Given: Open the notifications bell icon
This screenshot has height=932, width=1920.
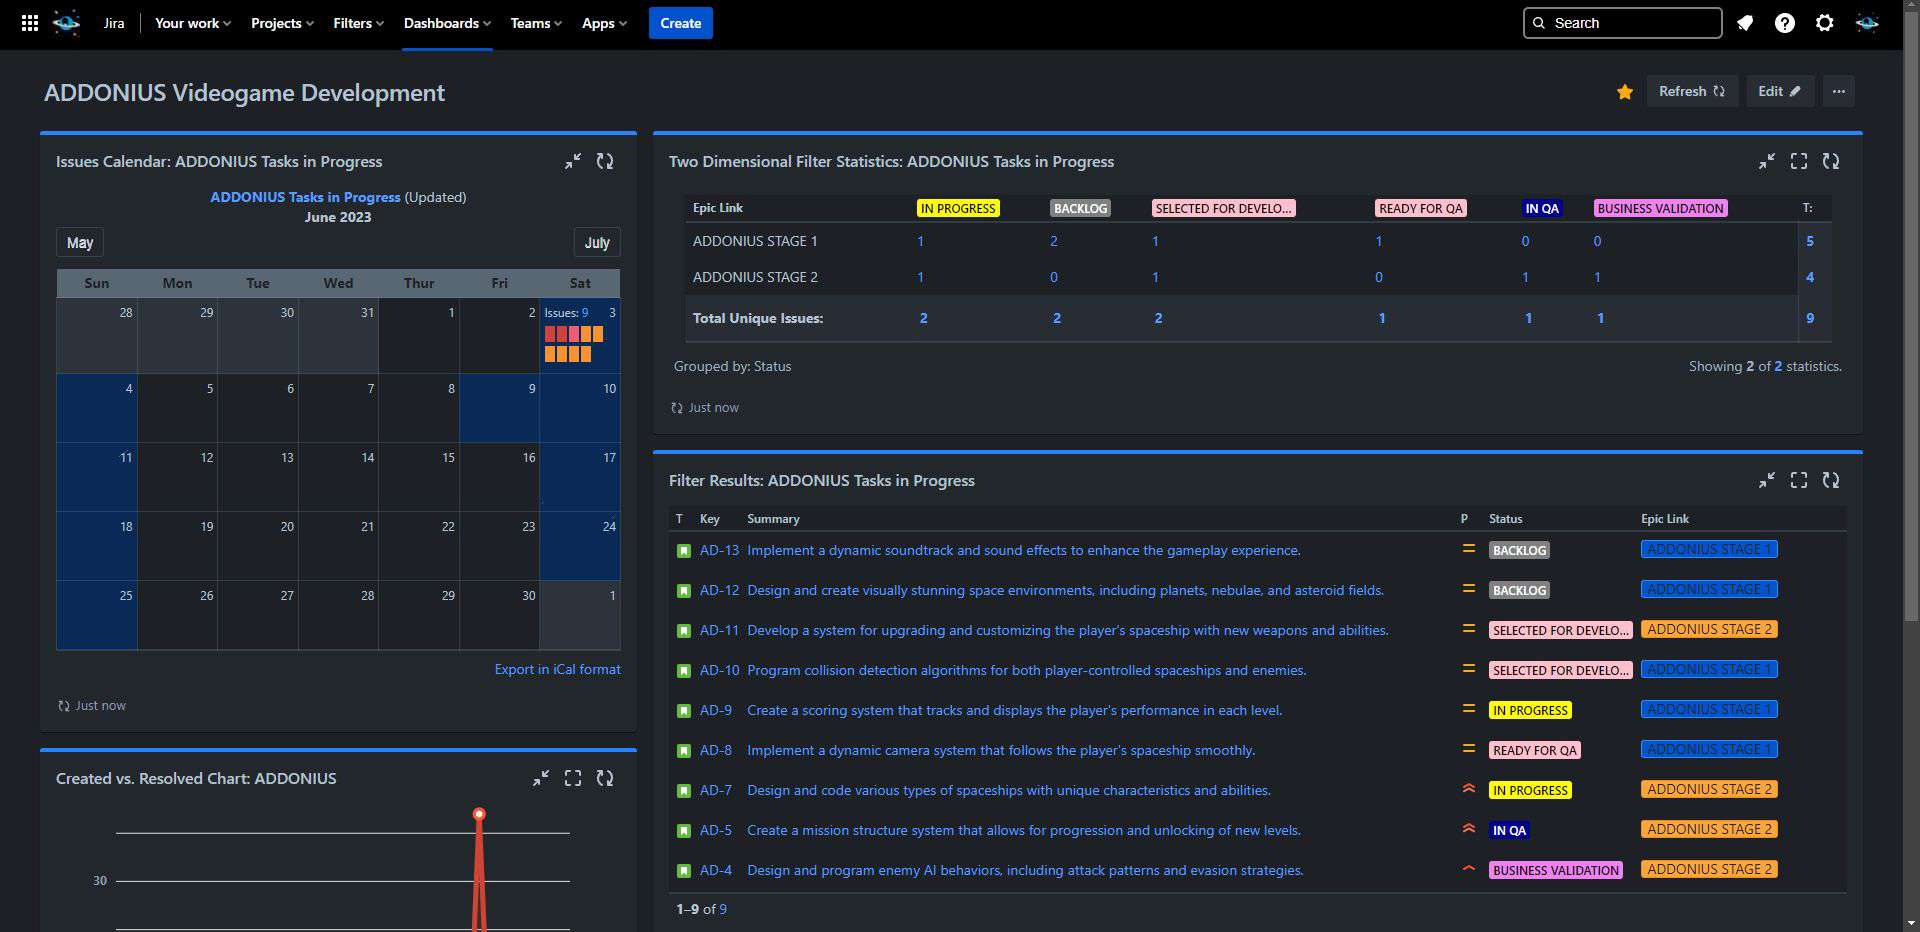Looking at the screenshot, I should [1745, 23].
